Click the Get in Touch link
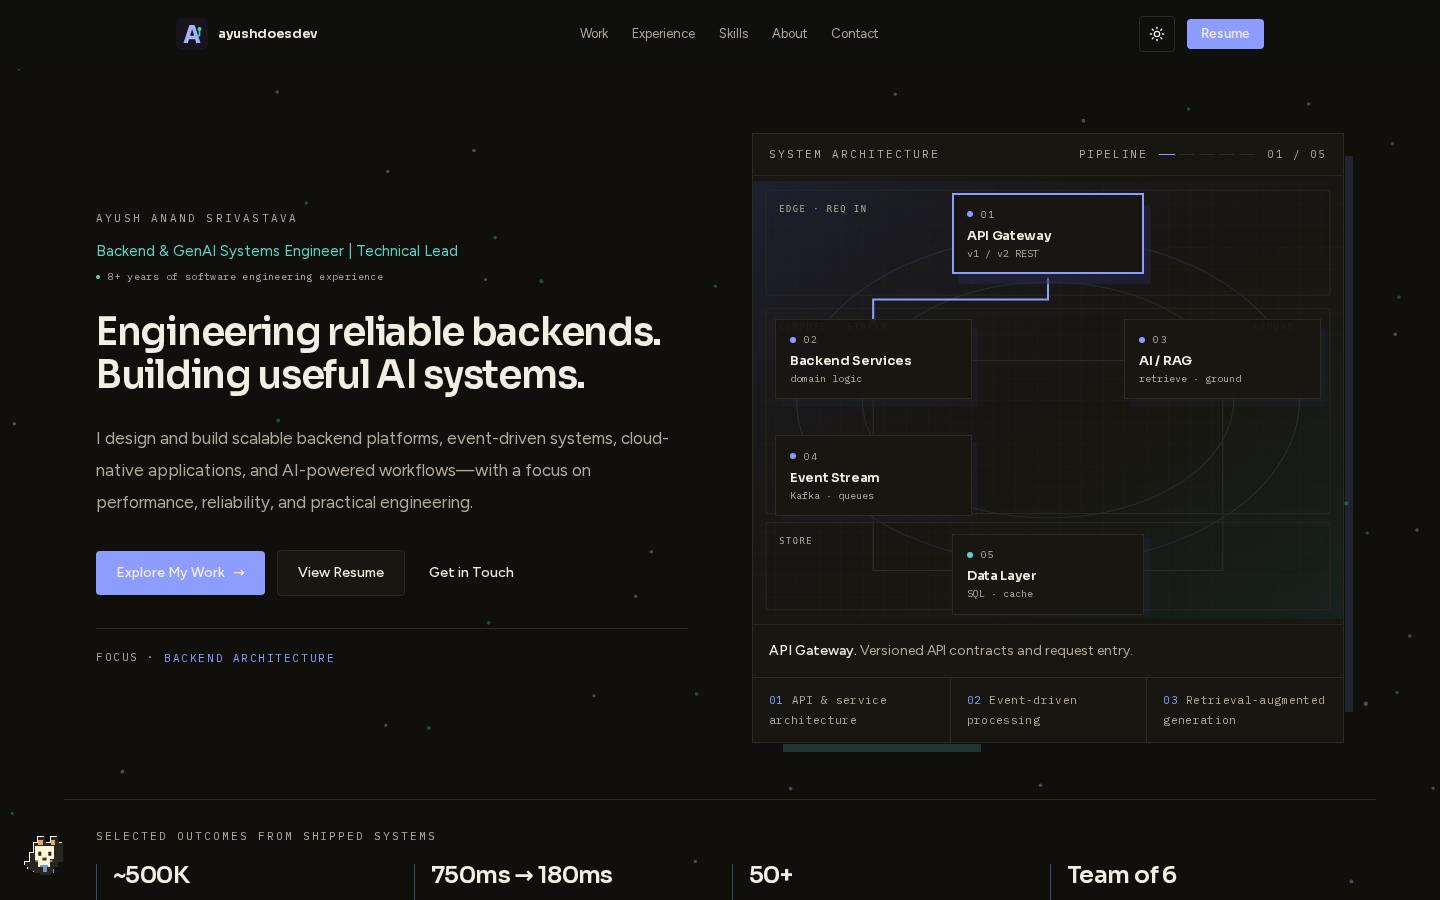 coord(471,573)
